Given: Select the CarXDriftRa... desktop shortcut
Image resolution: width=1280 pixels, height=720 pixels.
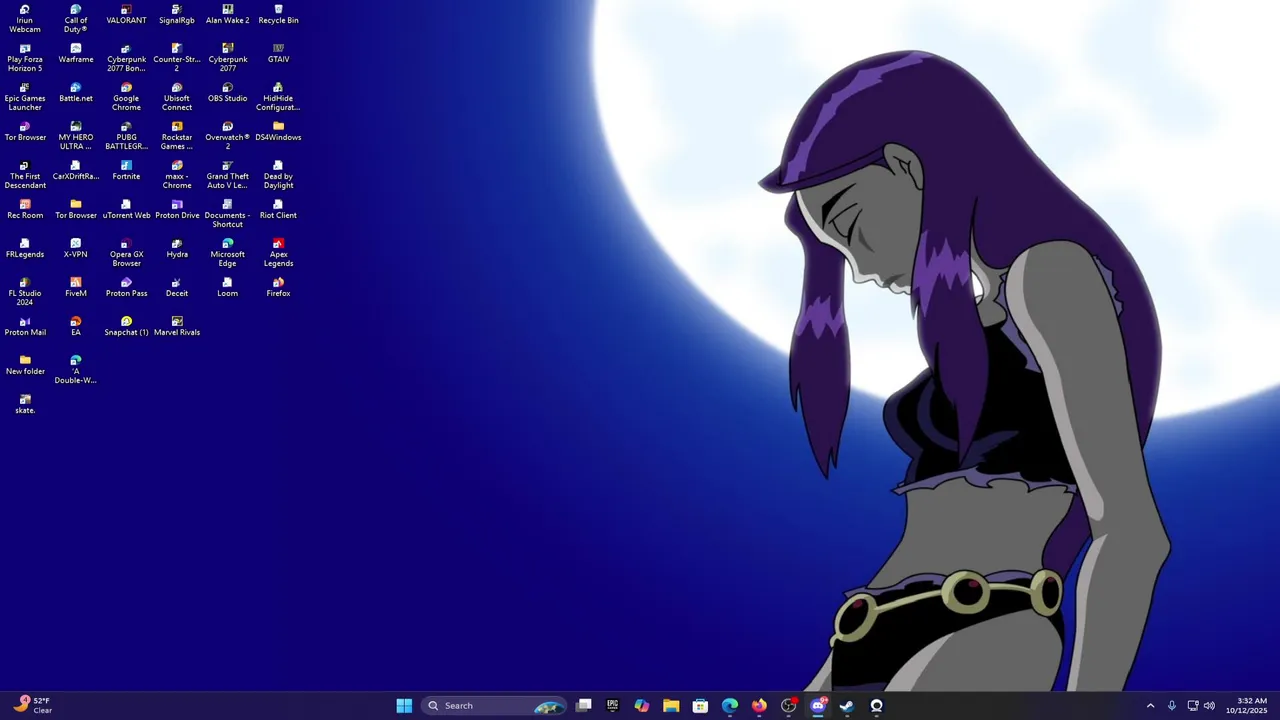Looking at the screenshot, I should pos(76,170).
